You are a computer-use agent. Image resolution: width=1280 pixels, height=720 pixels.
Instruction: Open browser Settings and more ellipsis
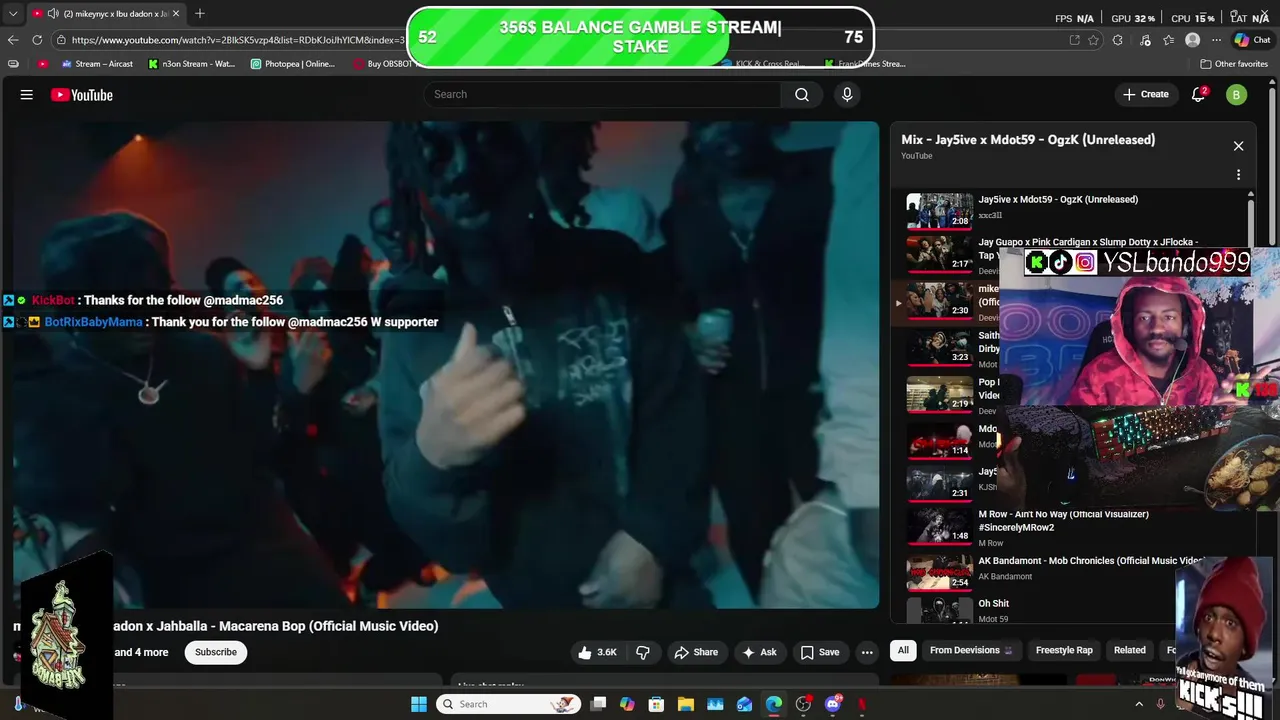tap(1217, 40)
